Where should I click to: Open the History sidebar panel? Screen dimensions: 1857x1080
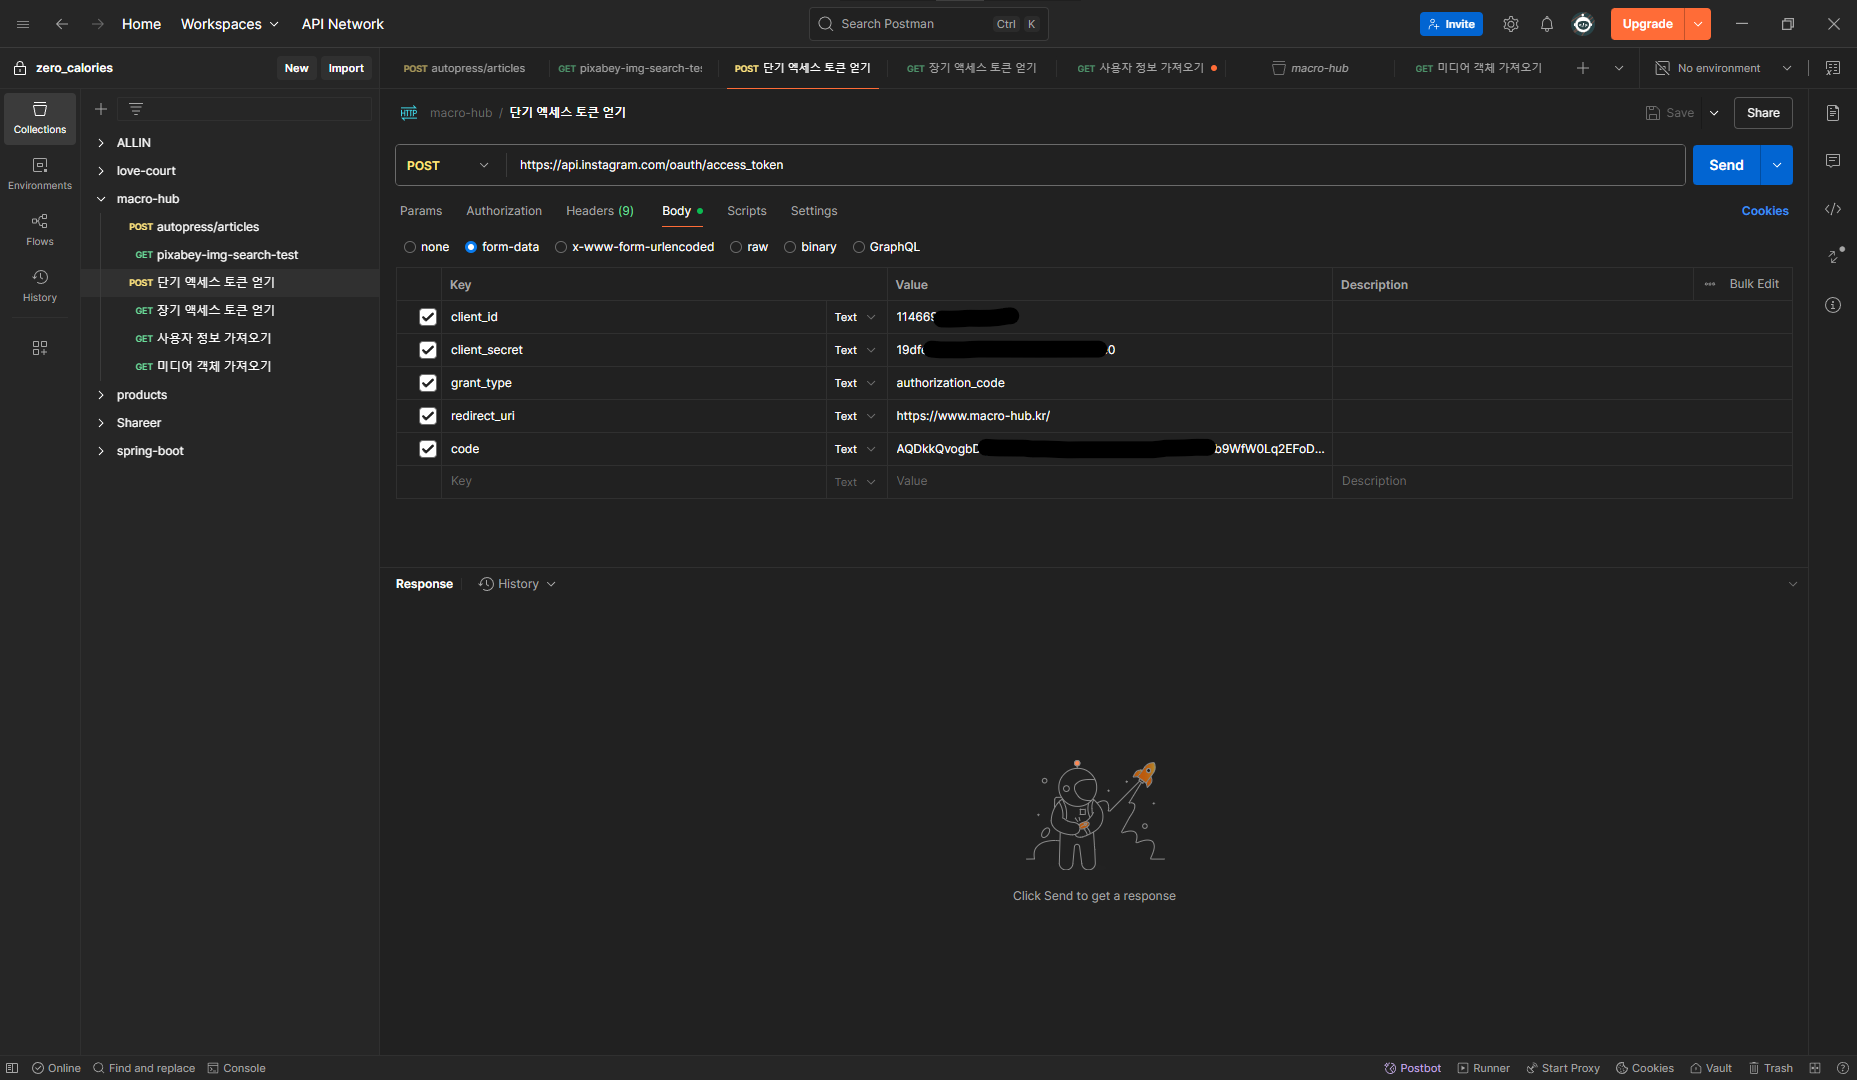pos(40,286)
